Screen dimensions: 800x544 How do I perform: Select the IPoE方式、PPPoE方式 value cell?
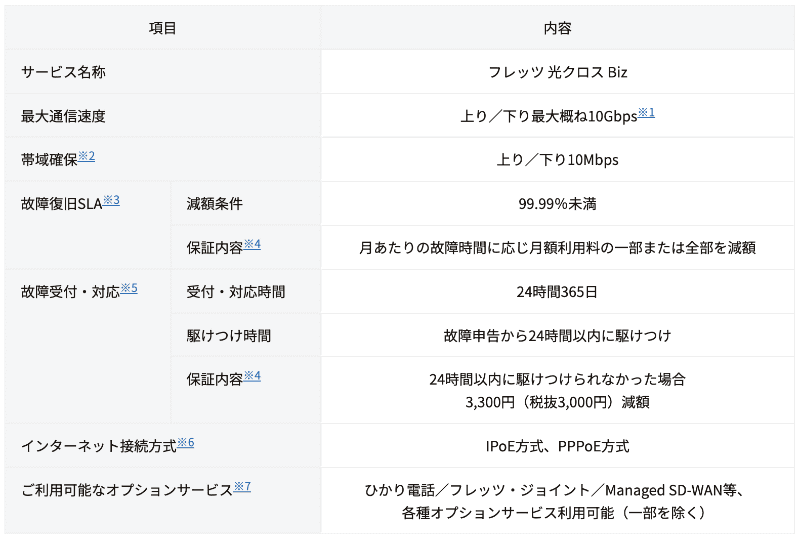(558, 446)
